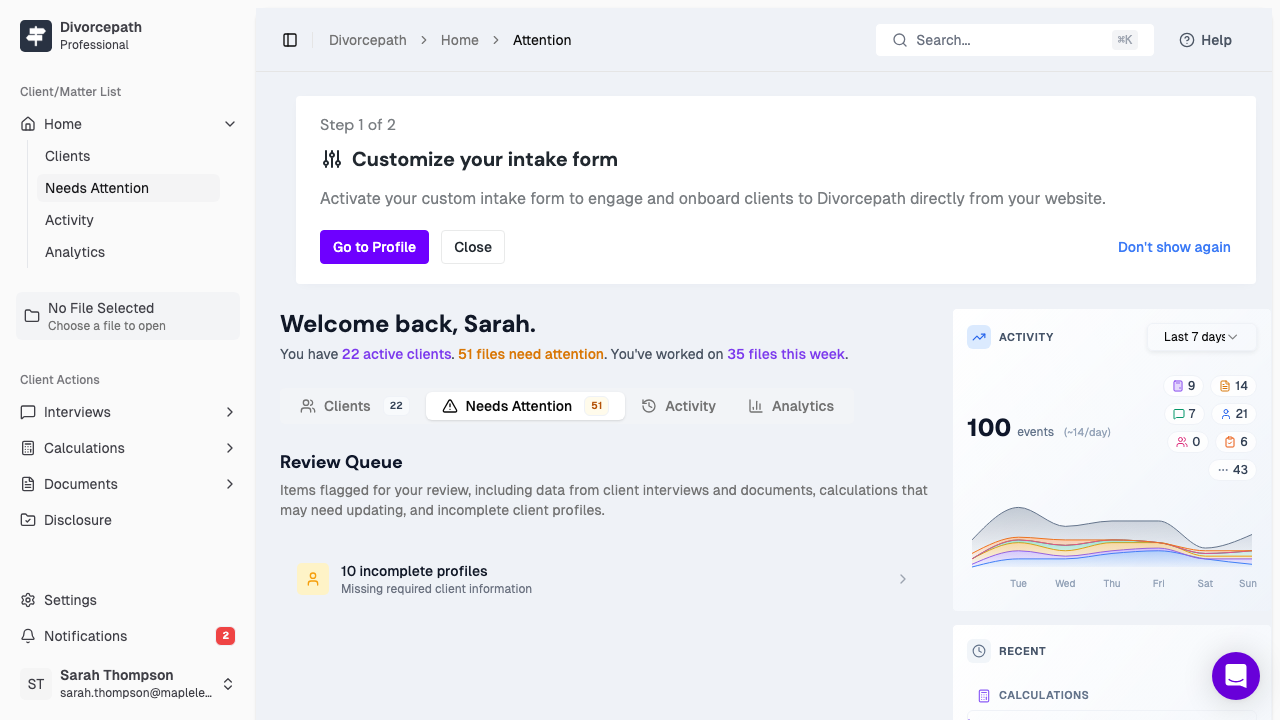
Task: Switch to the Needs Attention tab with 51 badge
Action: point(525,406)
